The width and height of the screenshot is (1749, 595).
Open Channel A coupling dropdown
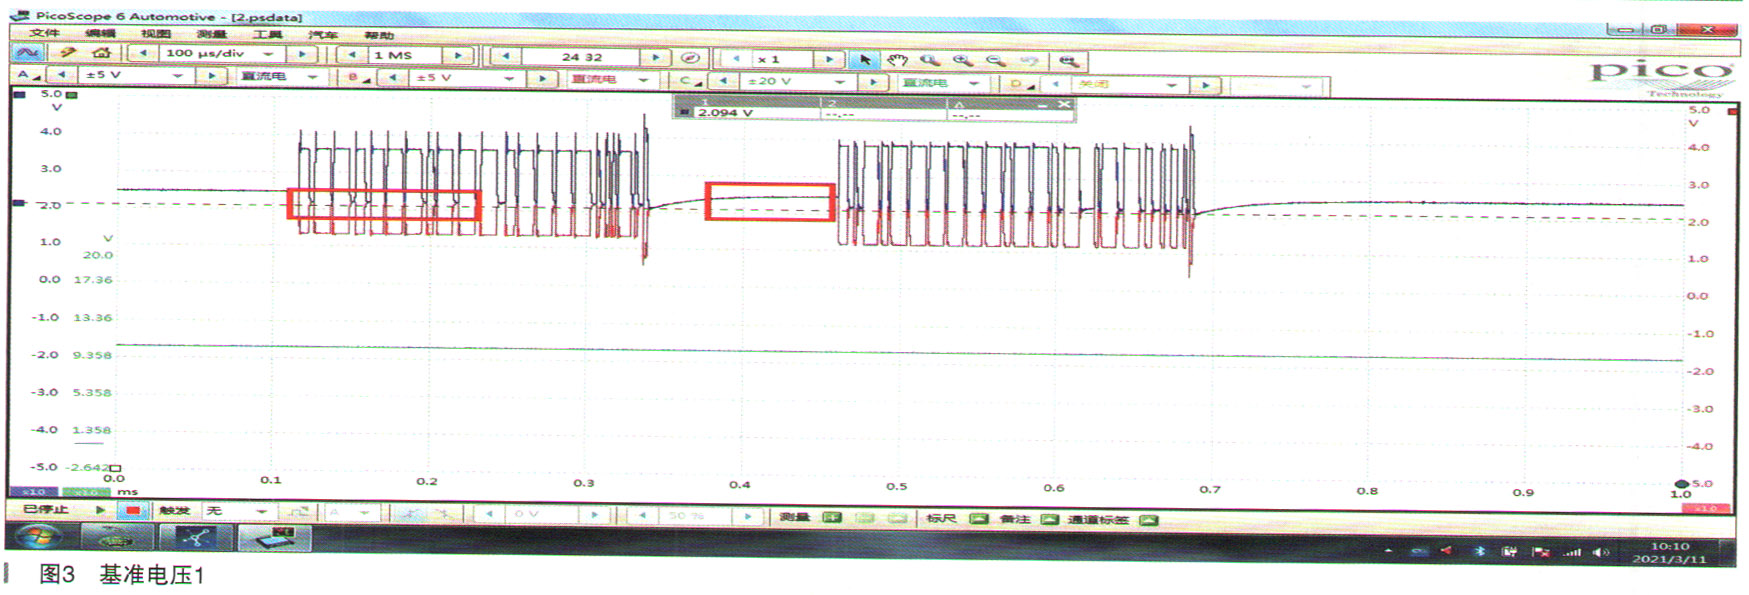pos(311,77)
